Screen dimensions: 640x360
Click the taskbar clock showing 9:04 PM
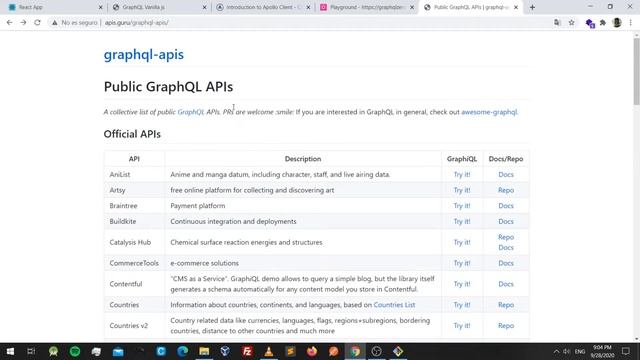(602, 351)
